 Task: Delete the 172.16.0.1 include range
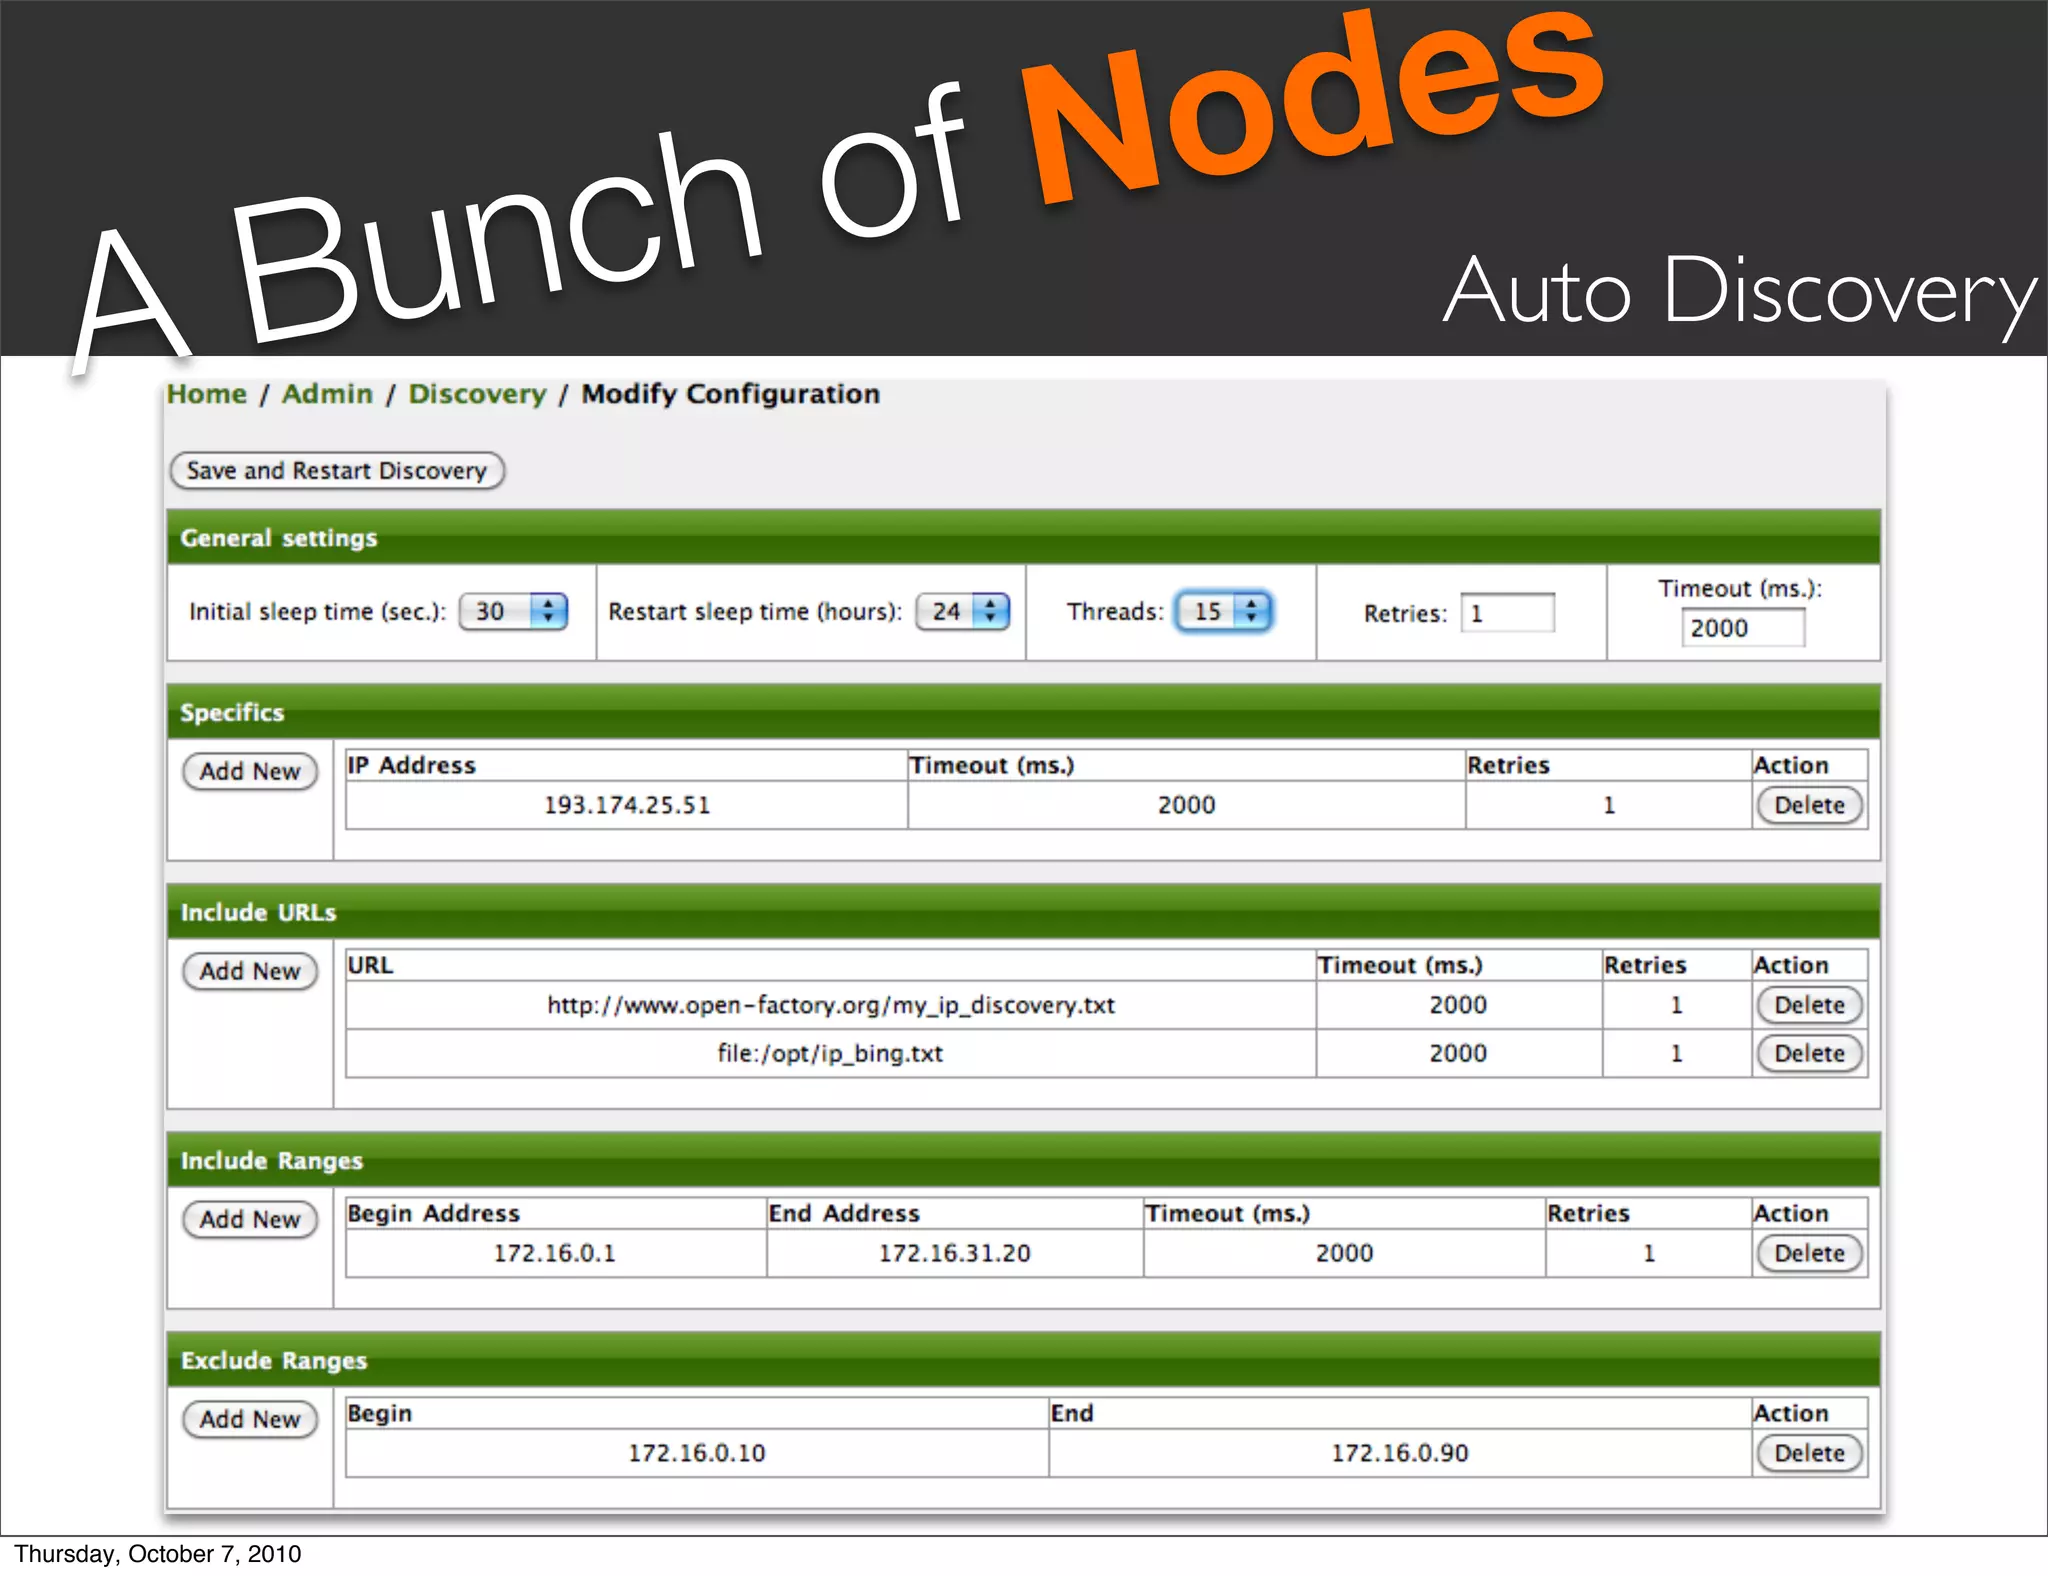pos(1809,1253)
